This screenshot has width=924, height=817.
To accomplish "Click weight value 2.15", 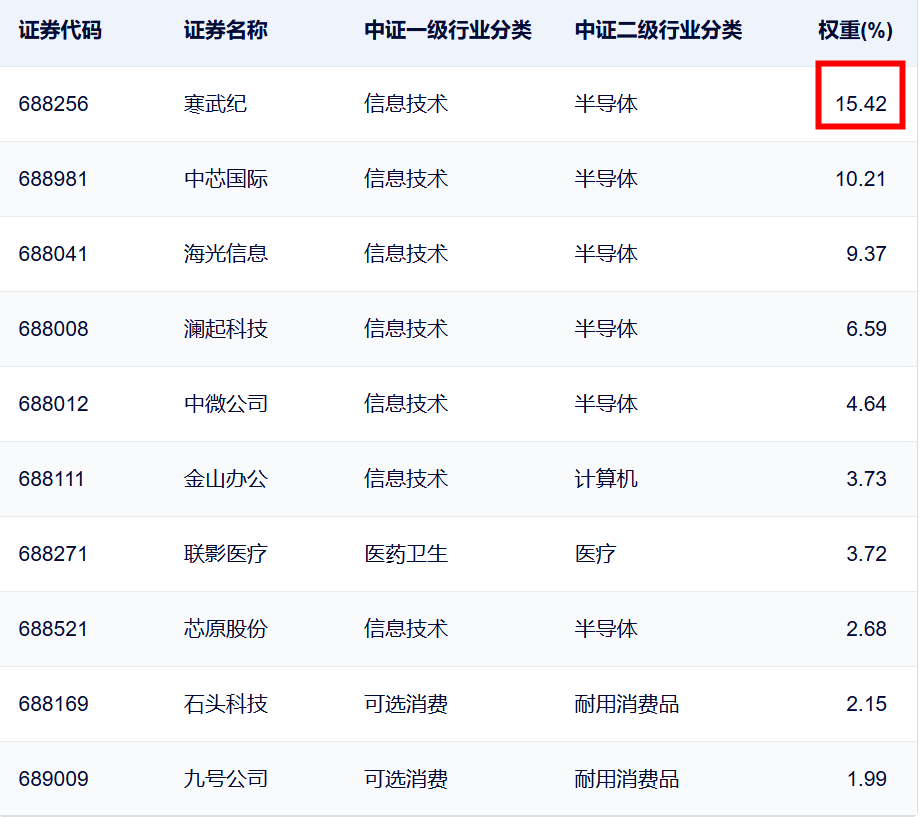I will point(866,704).
